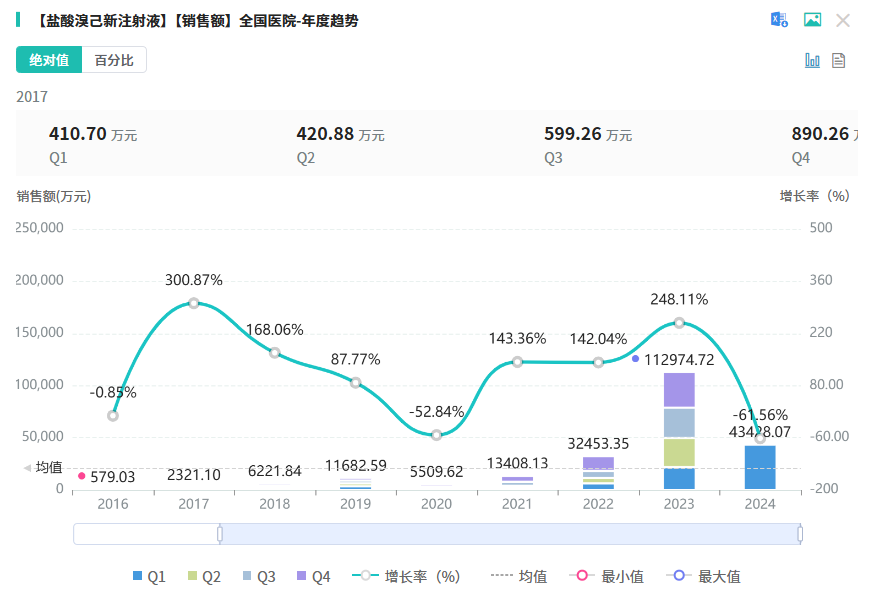Click the 2321.10 value label
The image size is (879, 593).
[x=193, y=475]
